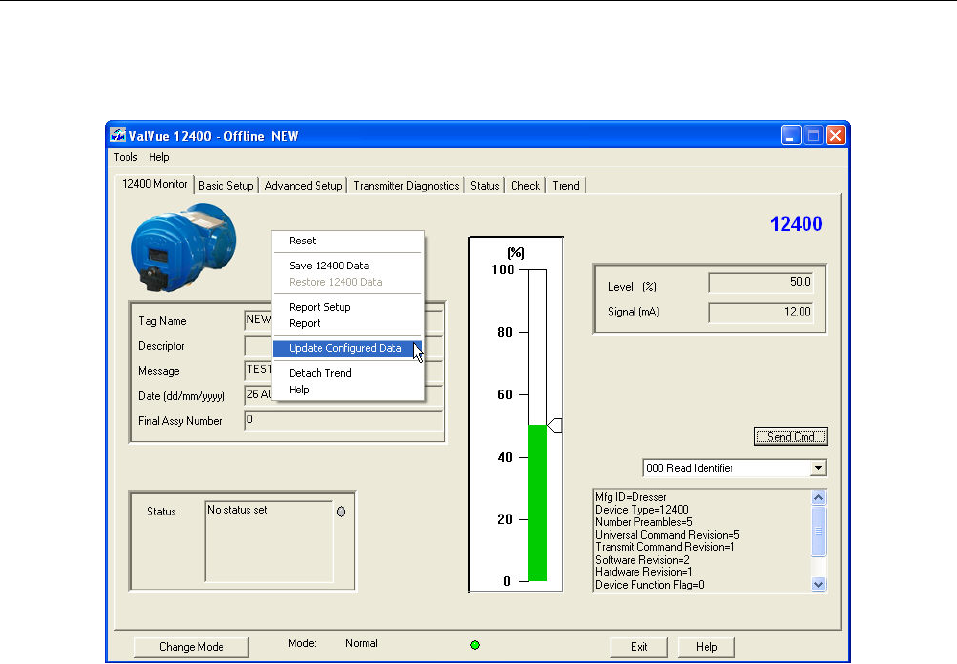957x664 pixels.
Task: Click the green mode indicator light
Action: point(475,644)
